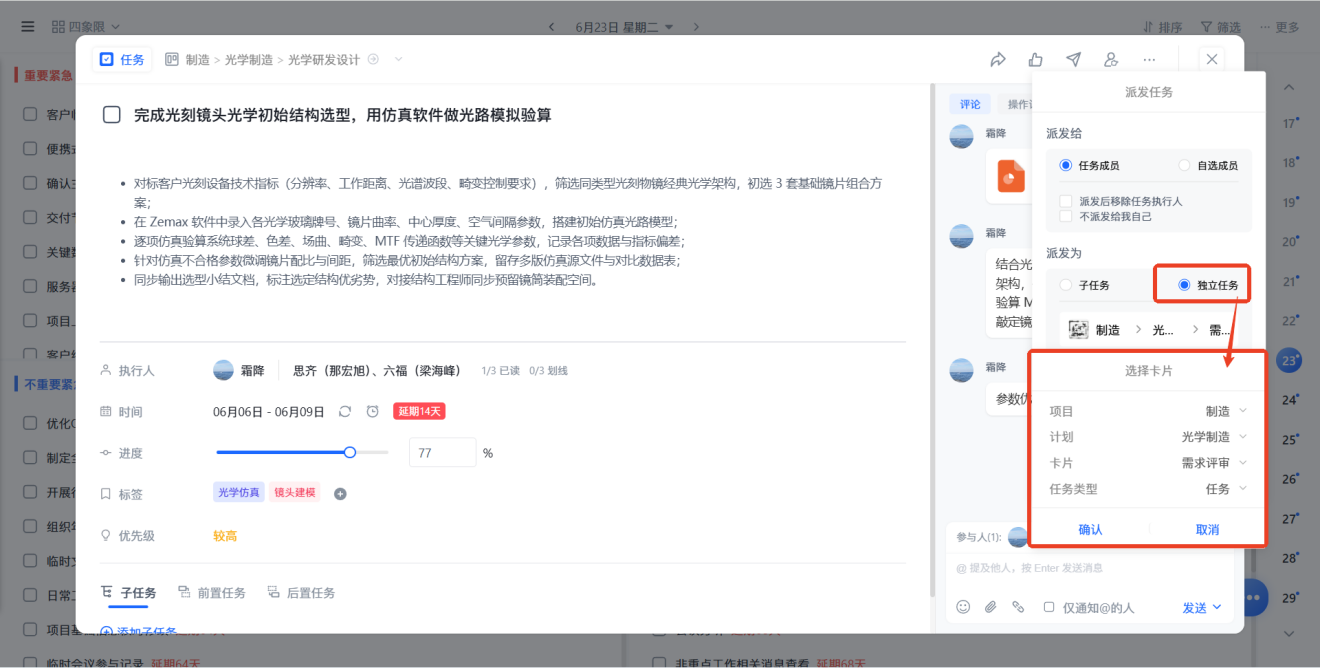The width and height of the screenshot is (1320, 668).
Task: Click the 光学研发设计 breadcrumb link
Action: [x=324, y=60]
